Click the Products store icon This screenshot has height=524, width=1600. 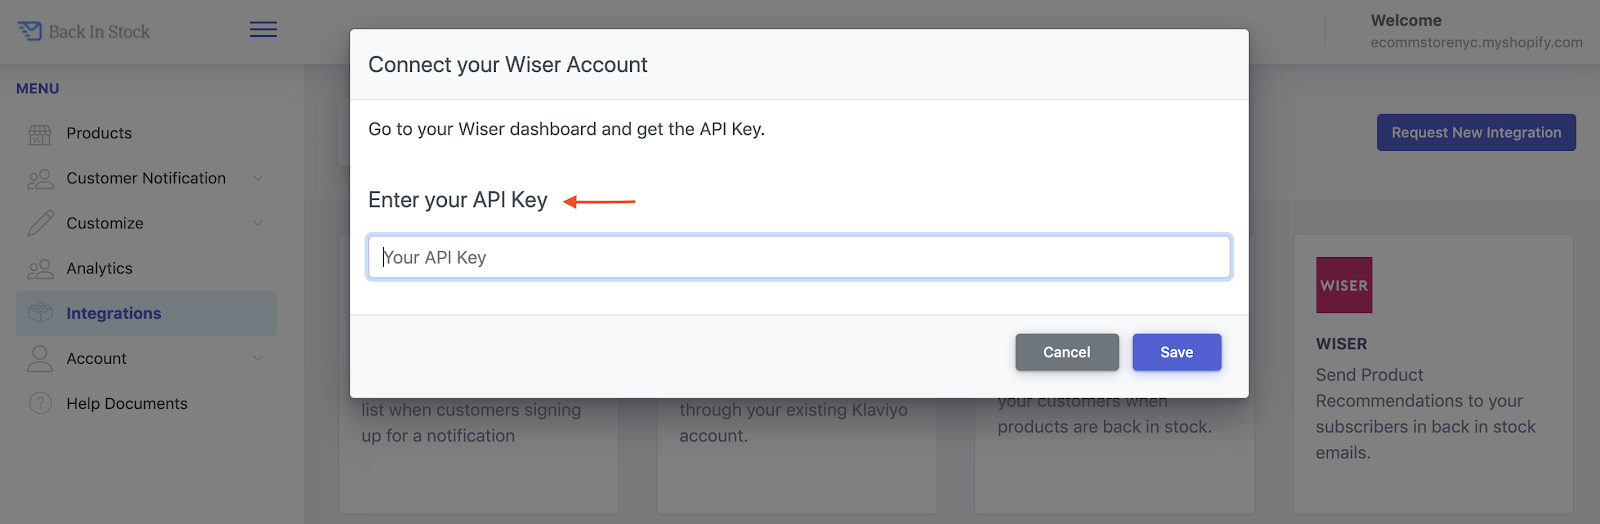click(x=40, y=134)
